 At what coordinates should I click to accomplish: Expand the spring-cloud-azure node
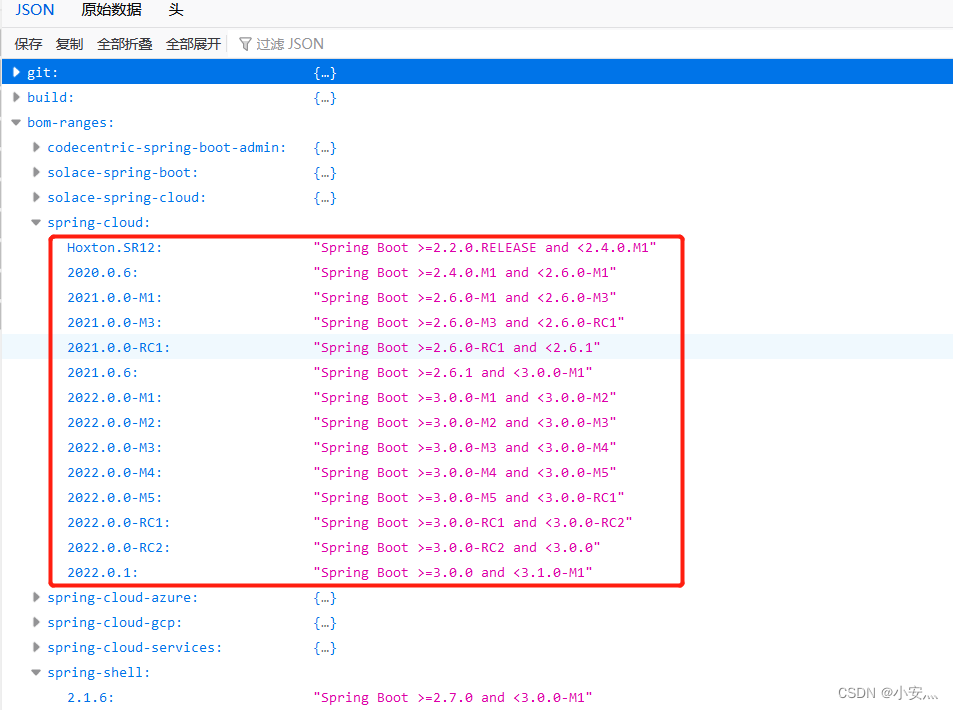tap(36, 597)
